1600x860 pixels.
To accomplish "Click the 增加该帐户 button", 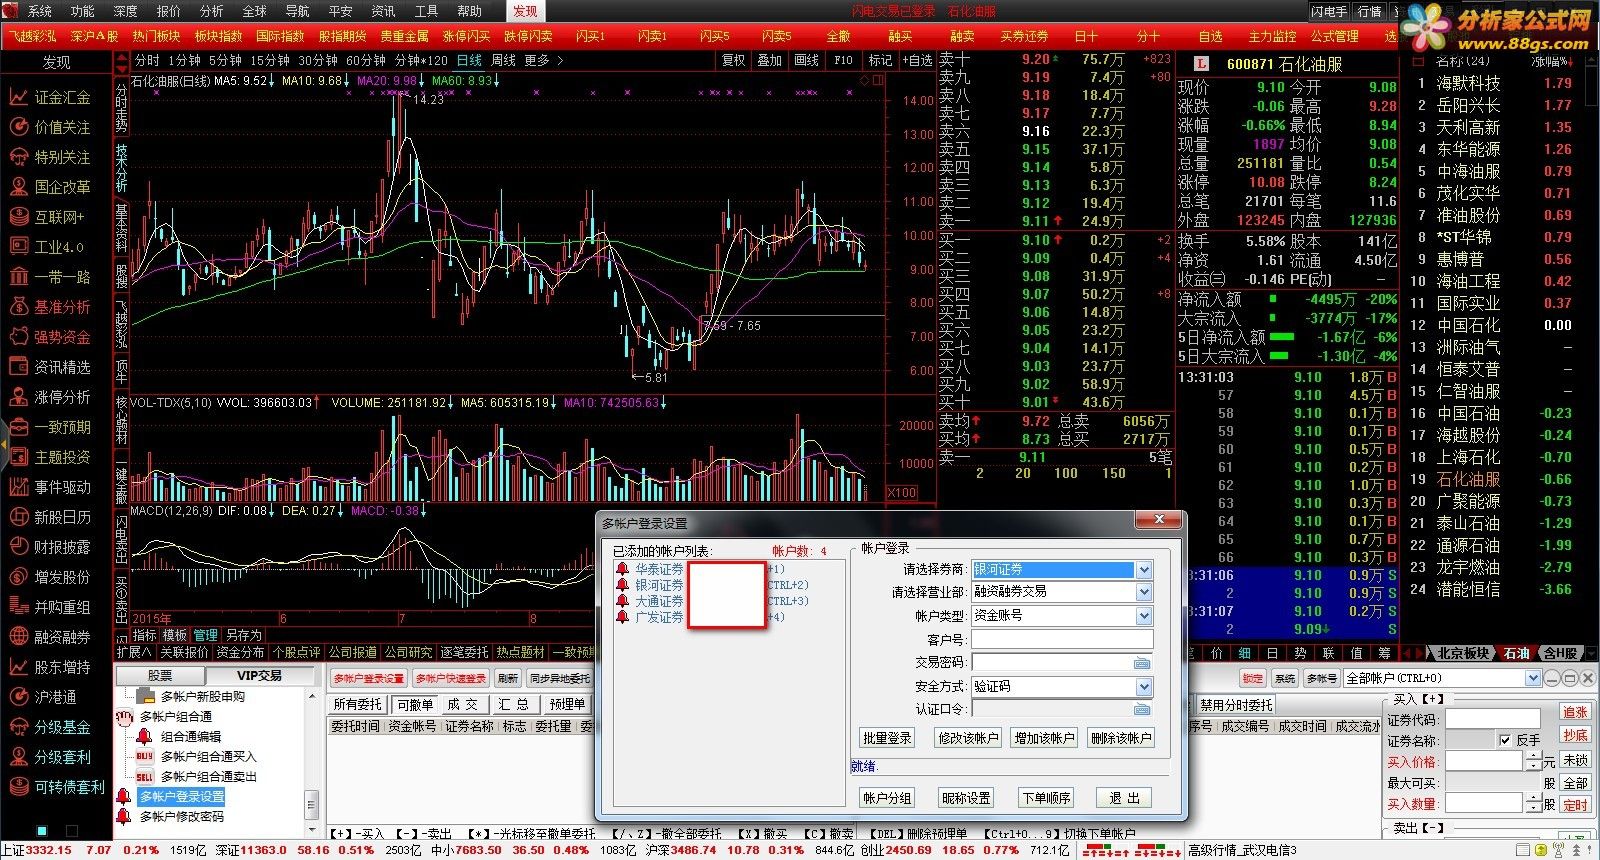I will point(1044,738).
